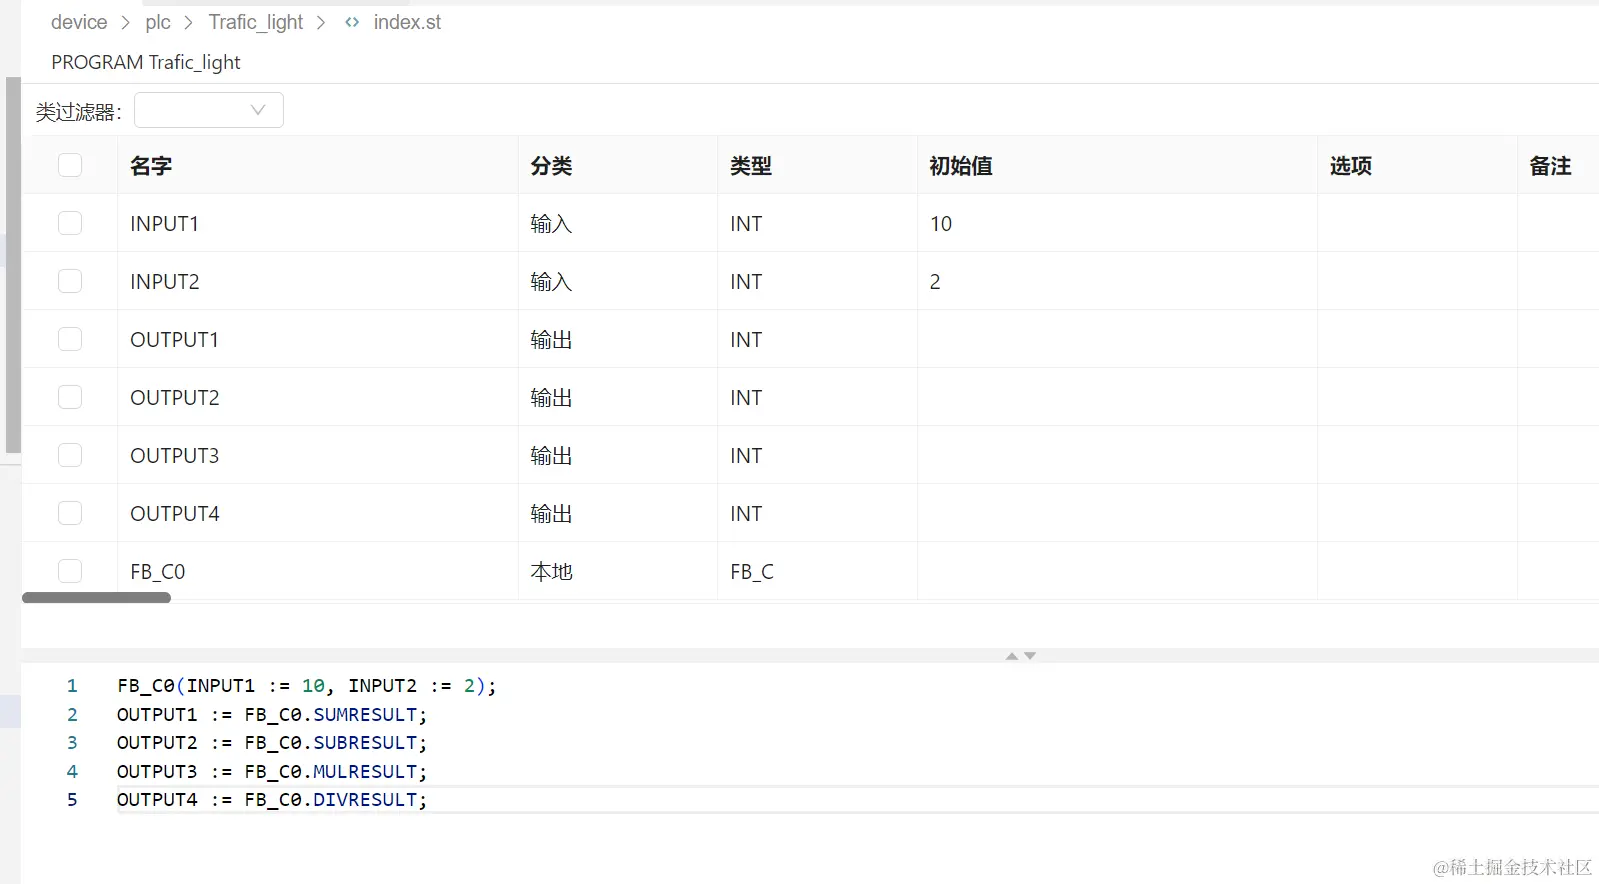The image size is (1599, 884).
Task: Click the empty 初始值 cell of FB_C0
Action: click(1117, 572)
